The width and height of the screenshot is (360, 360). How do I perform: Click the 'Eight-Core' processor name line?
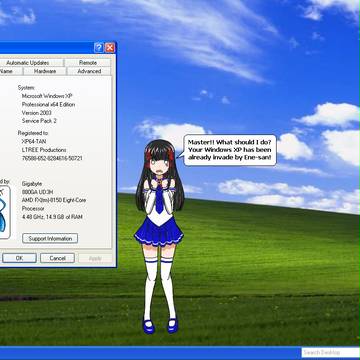coord(54,200)
